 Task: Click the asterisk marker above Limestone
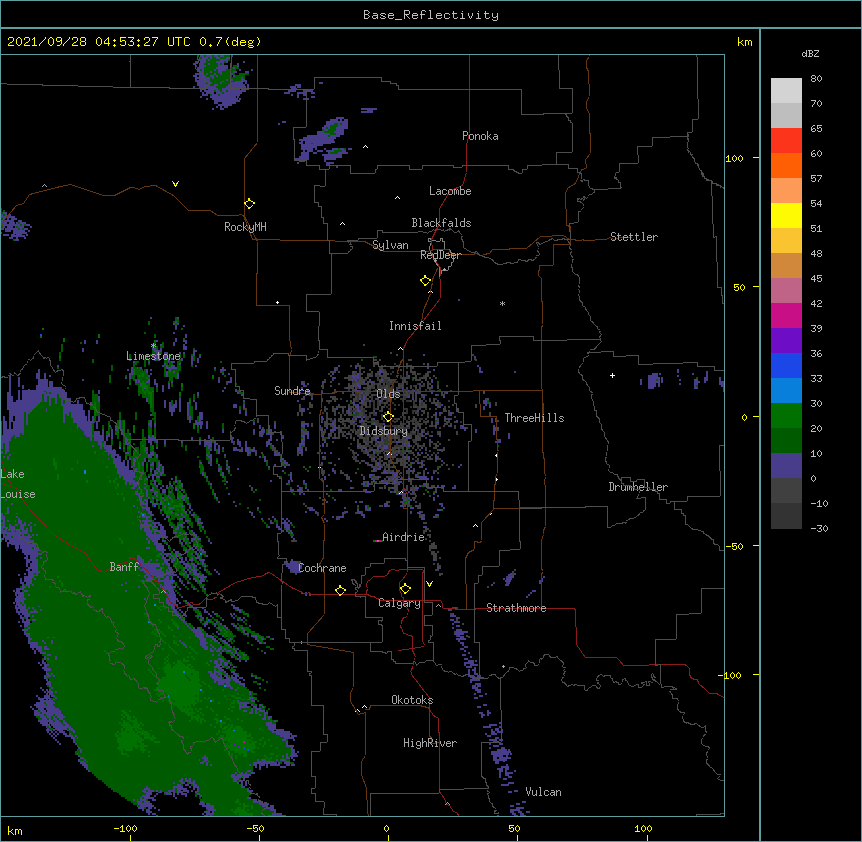[153, 346]
